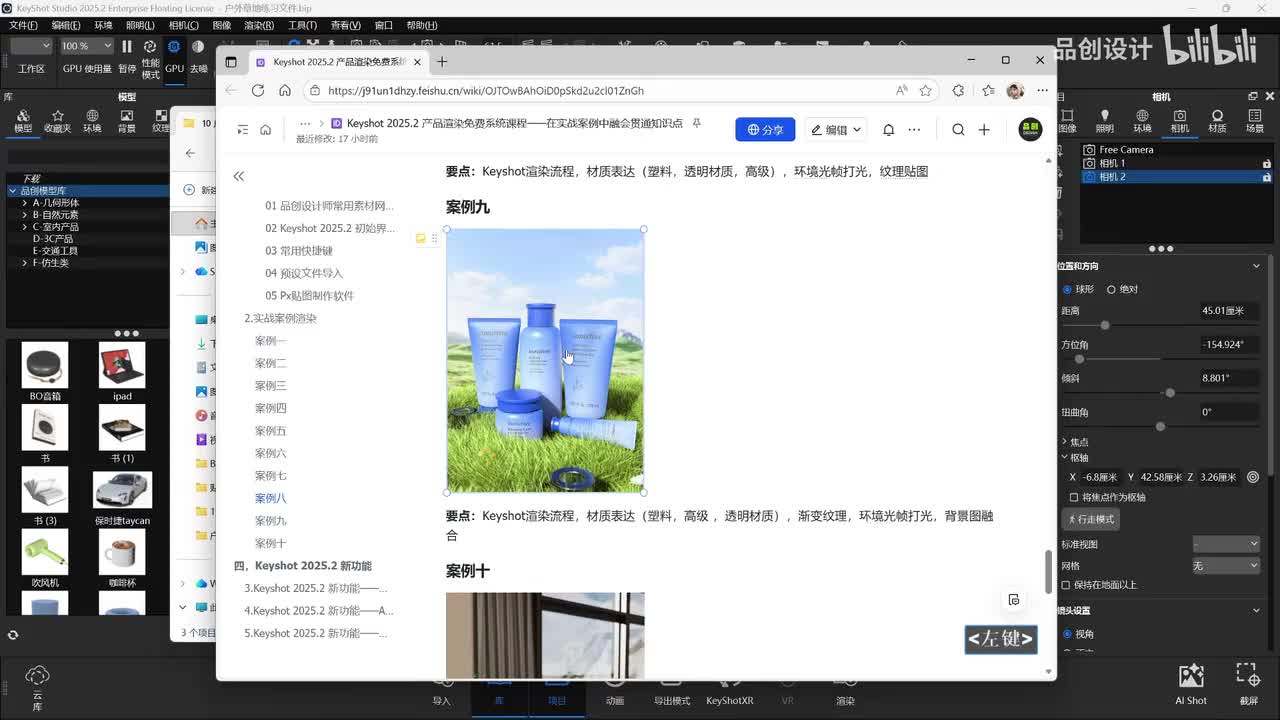Enable 保持在地面以上 checkbox

pyautogui.click(x=1067, y=584)
